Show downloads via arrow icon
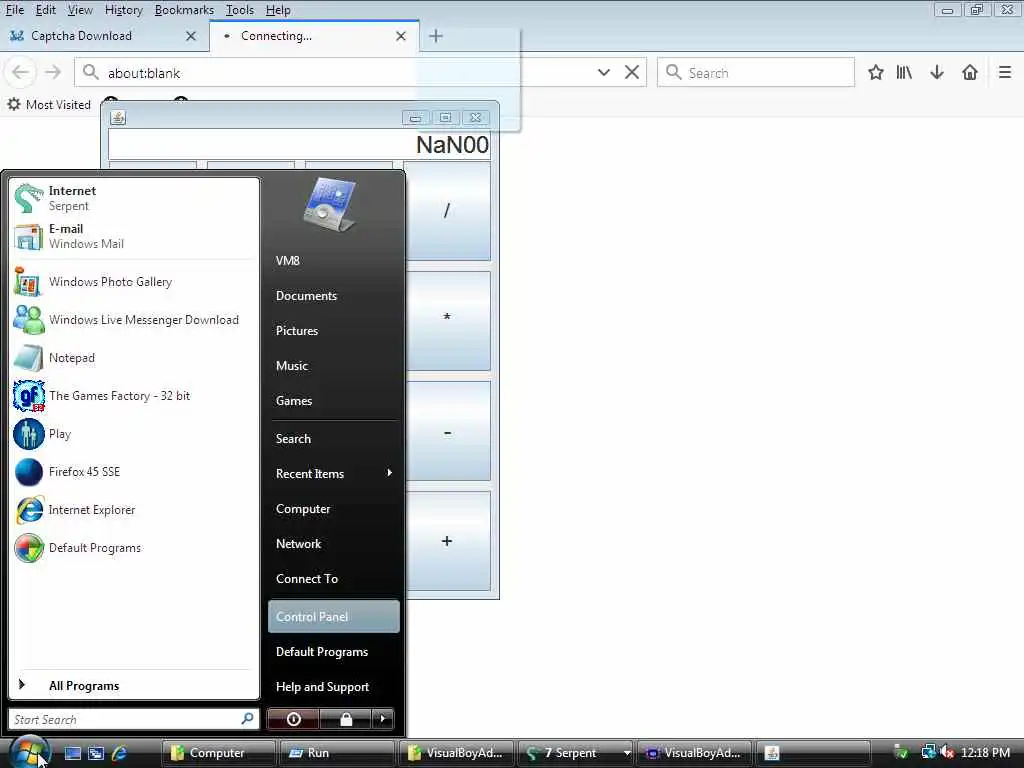The height and width of the screenshot is (768, 1024). coord(937,72)
